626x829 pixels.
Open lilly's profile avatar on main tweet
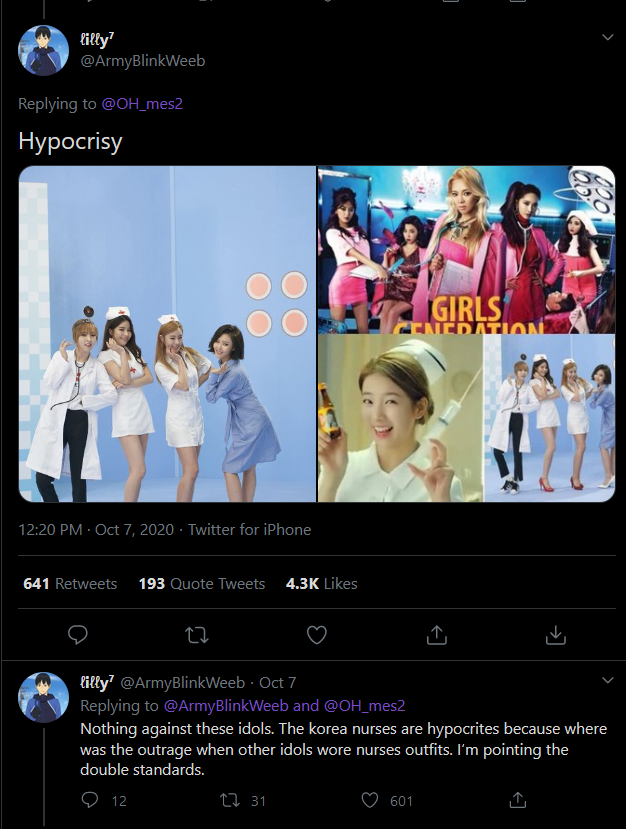(x=43, y=50)
